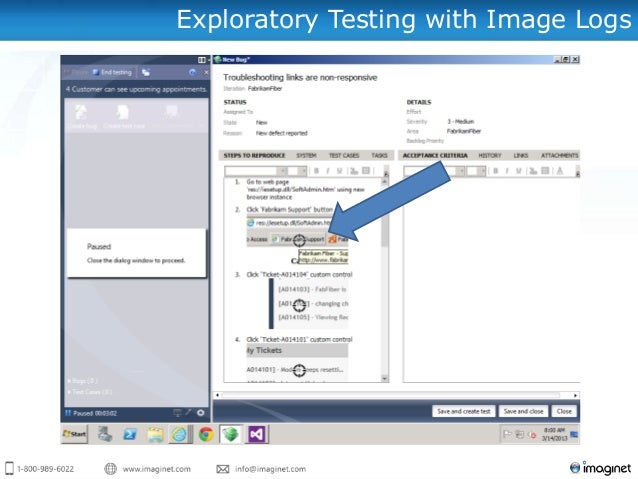Screen dimensions: 638x479
Task: Open the Steps to Reproduce tab
Action: [x=254, y=155]
